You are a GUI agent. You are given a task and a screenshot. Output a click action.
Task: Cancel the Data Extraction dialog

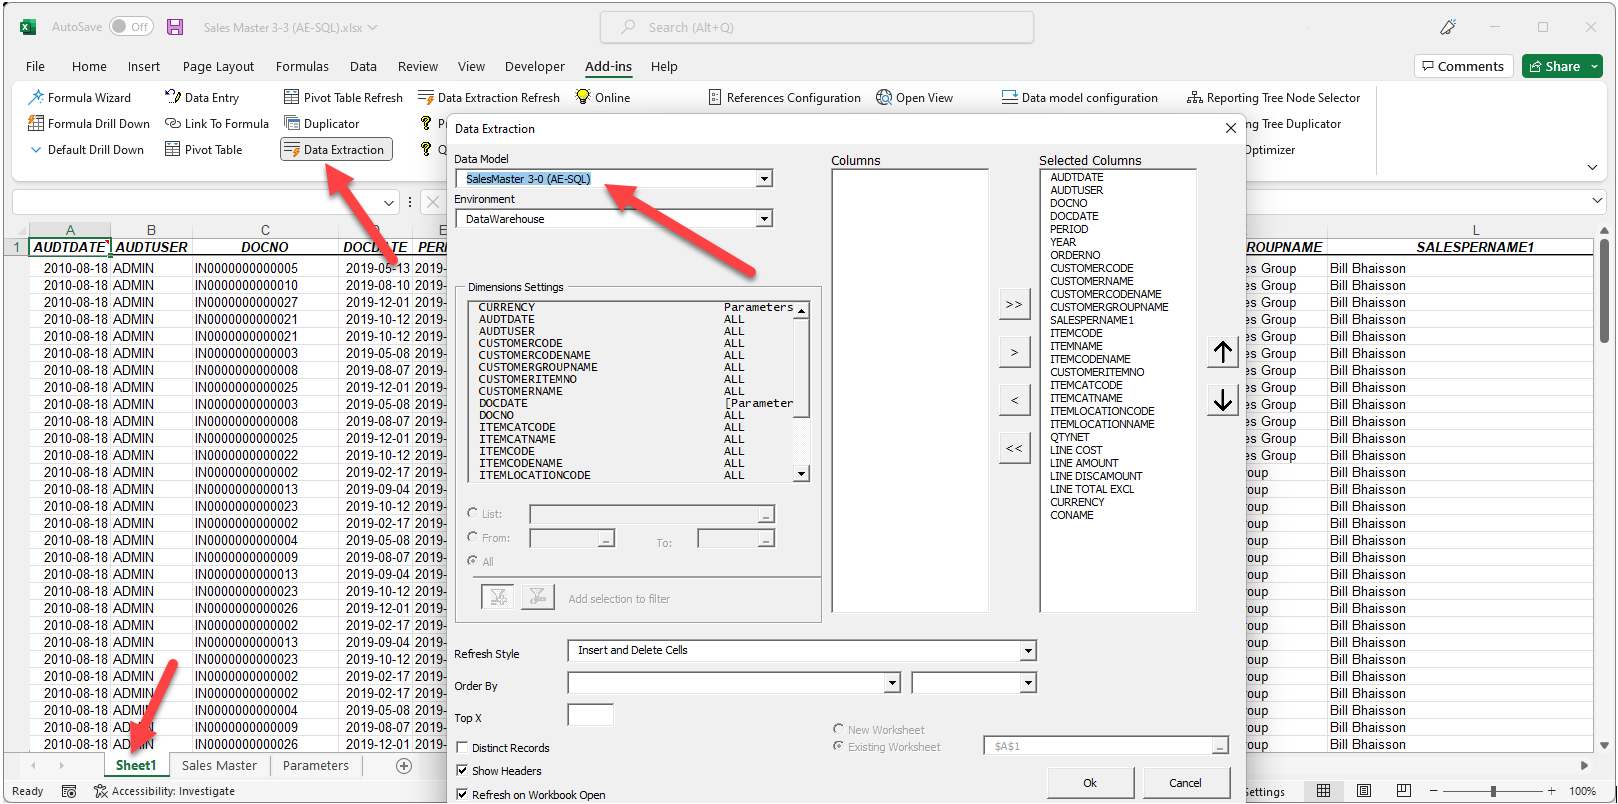point(1185,783)
